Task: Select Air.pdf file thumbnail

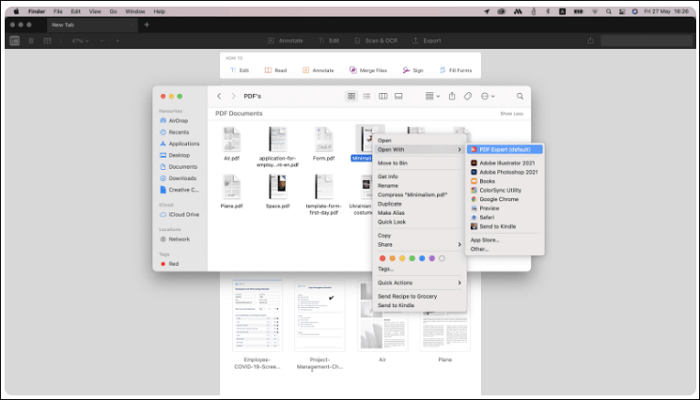Action: click(x=232, y=139)
